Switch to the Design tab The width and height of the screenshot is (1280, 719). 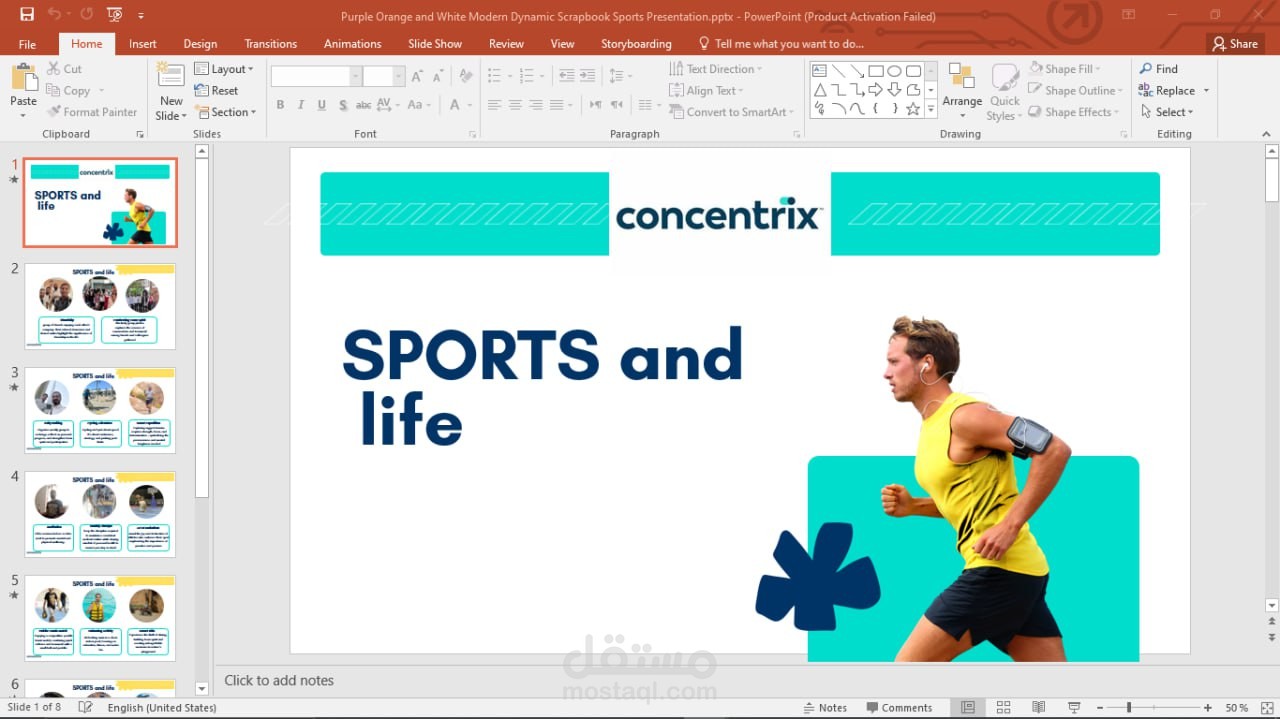(200, 44)
